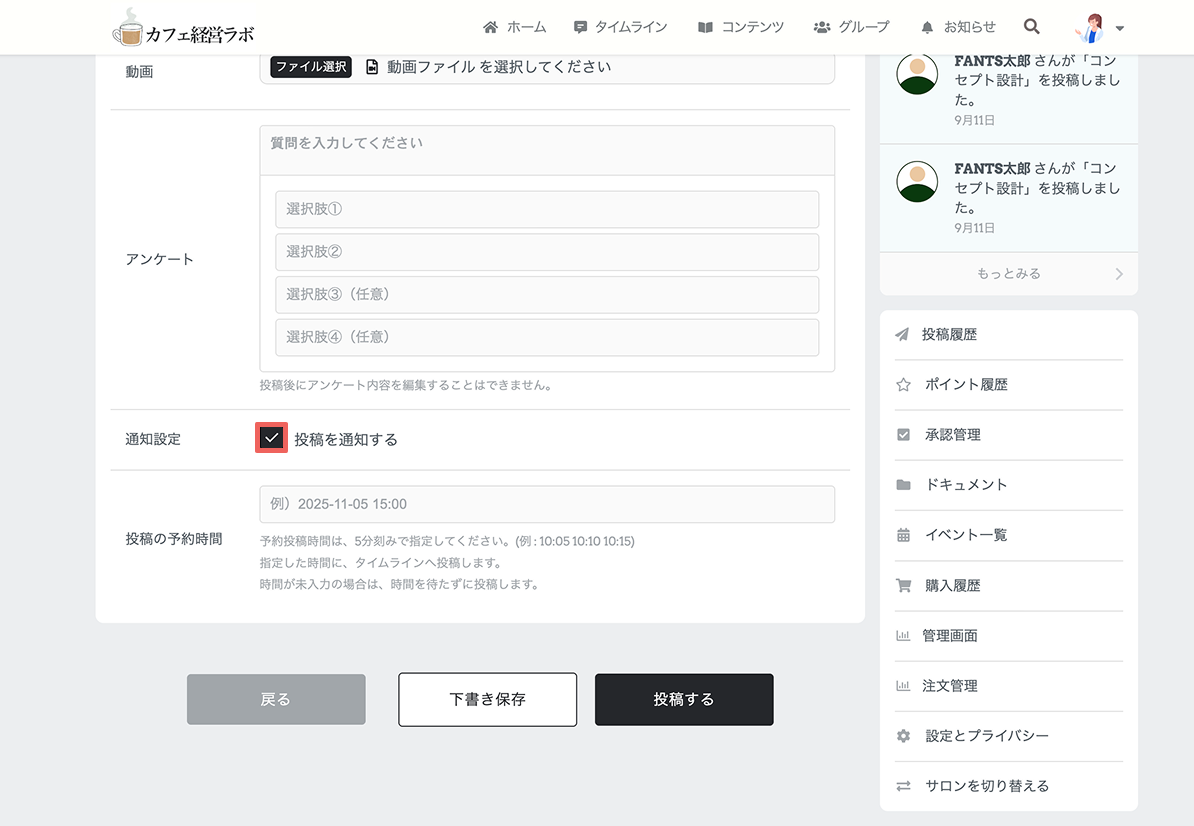Viewport: 1194px width, 826px height.
Task: Submit with 投稿する button
Action: tap(684, 699)
